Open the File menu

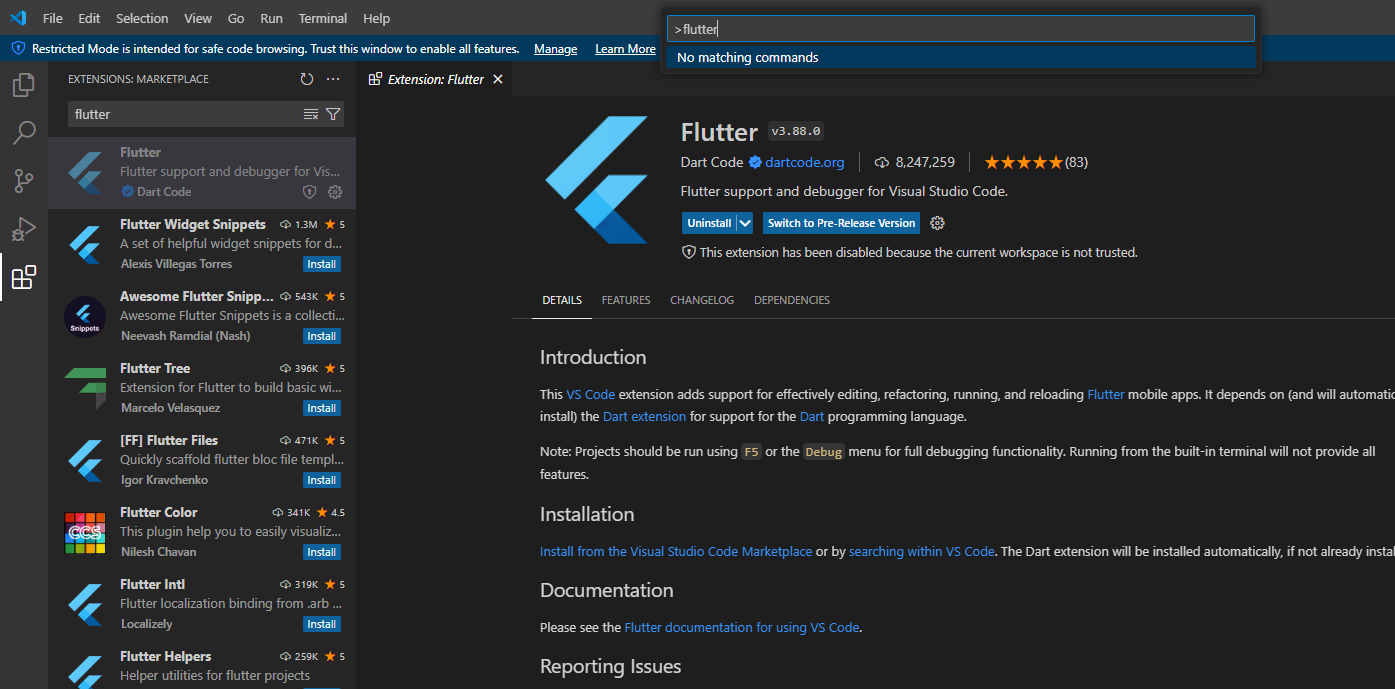pyautogui.click(x=53, y=18)
